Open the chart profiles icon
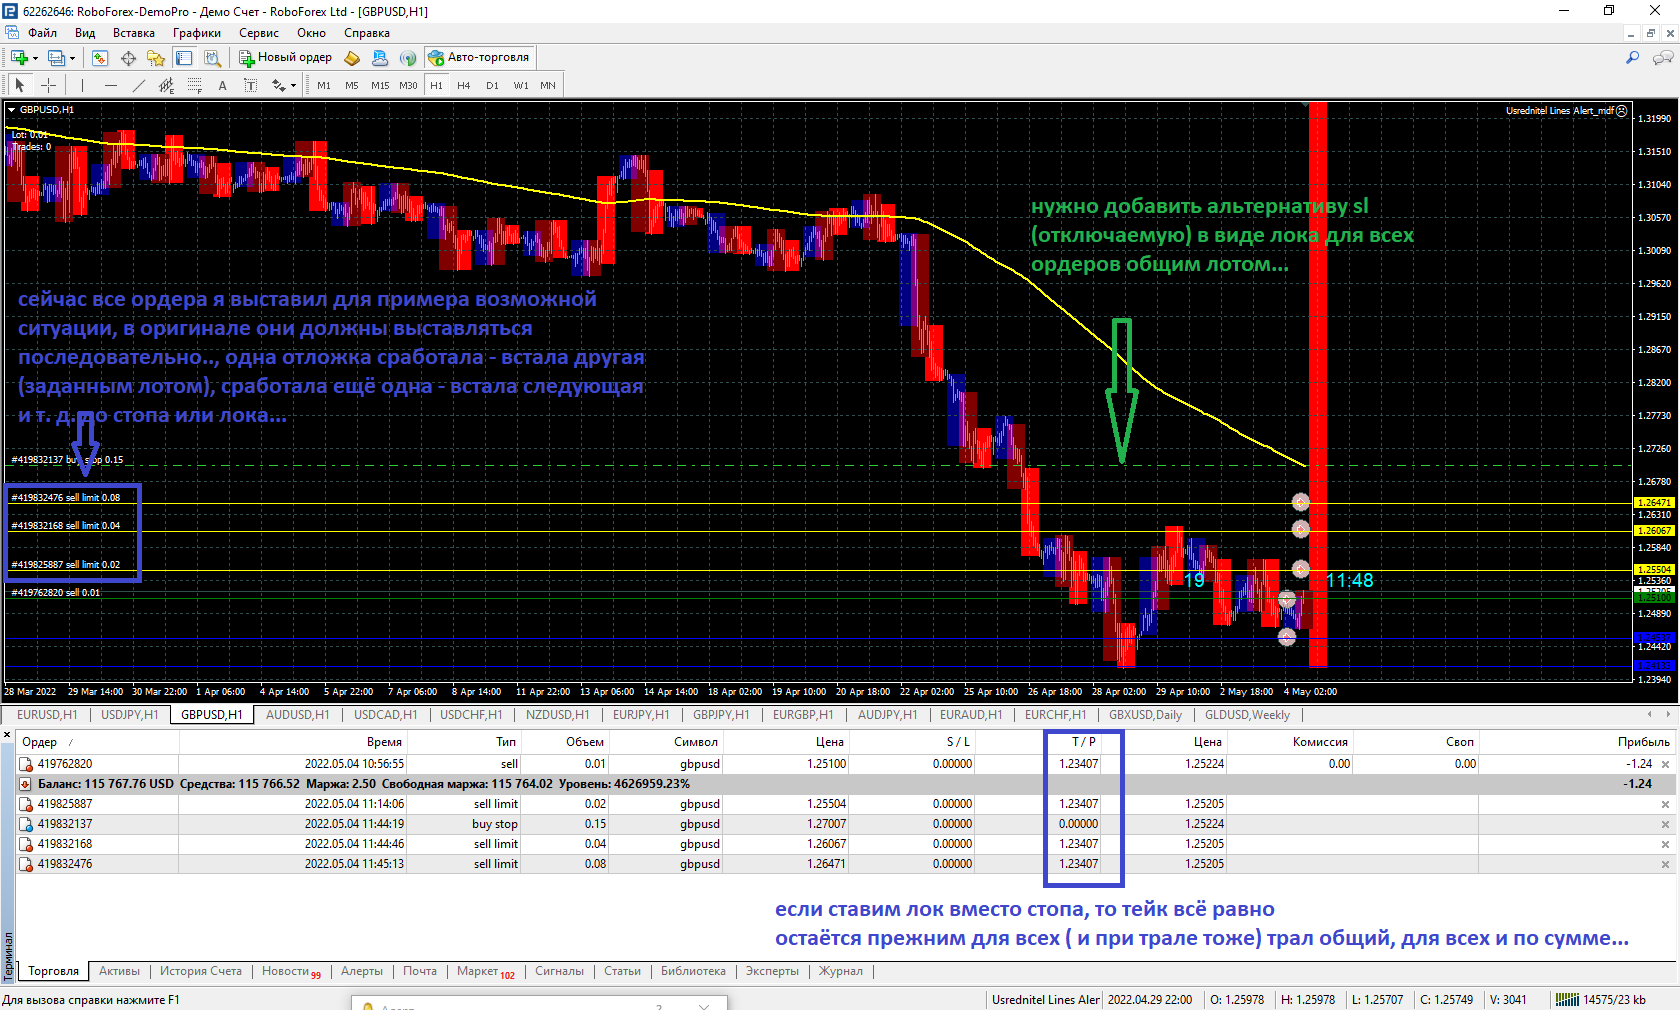The image size is (1680, 1010). 57,58
